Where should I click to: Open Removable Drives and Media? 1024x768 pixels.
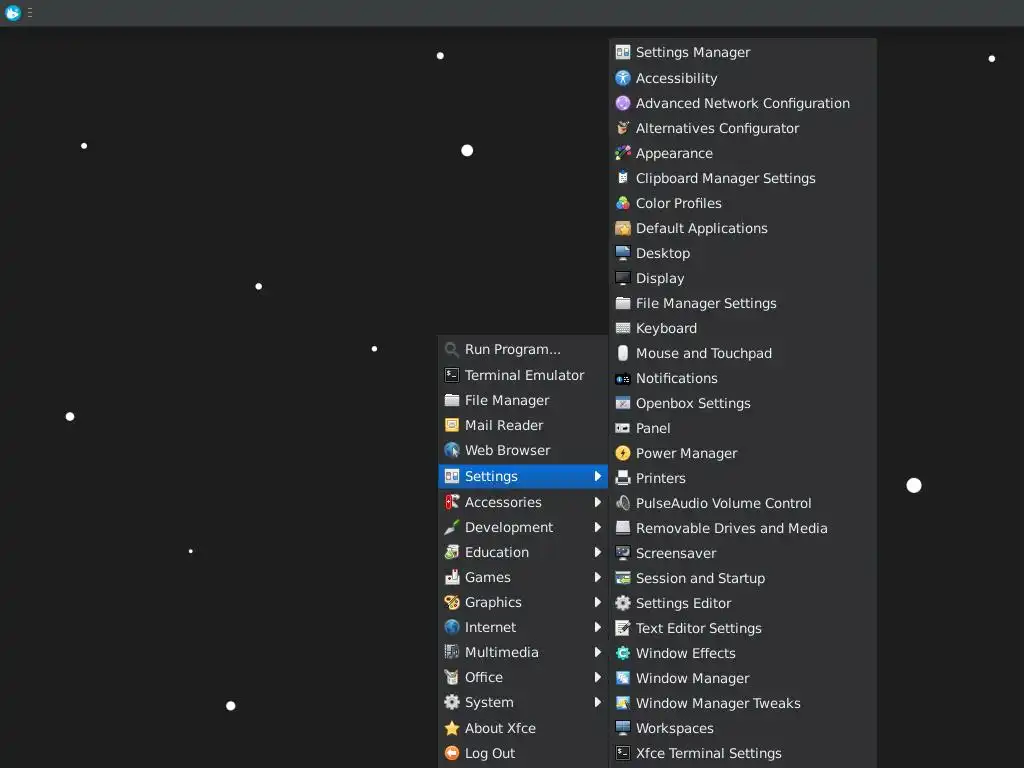(743, 528)
